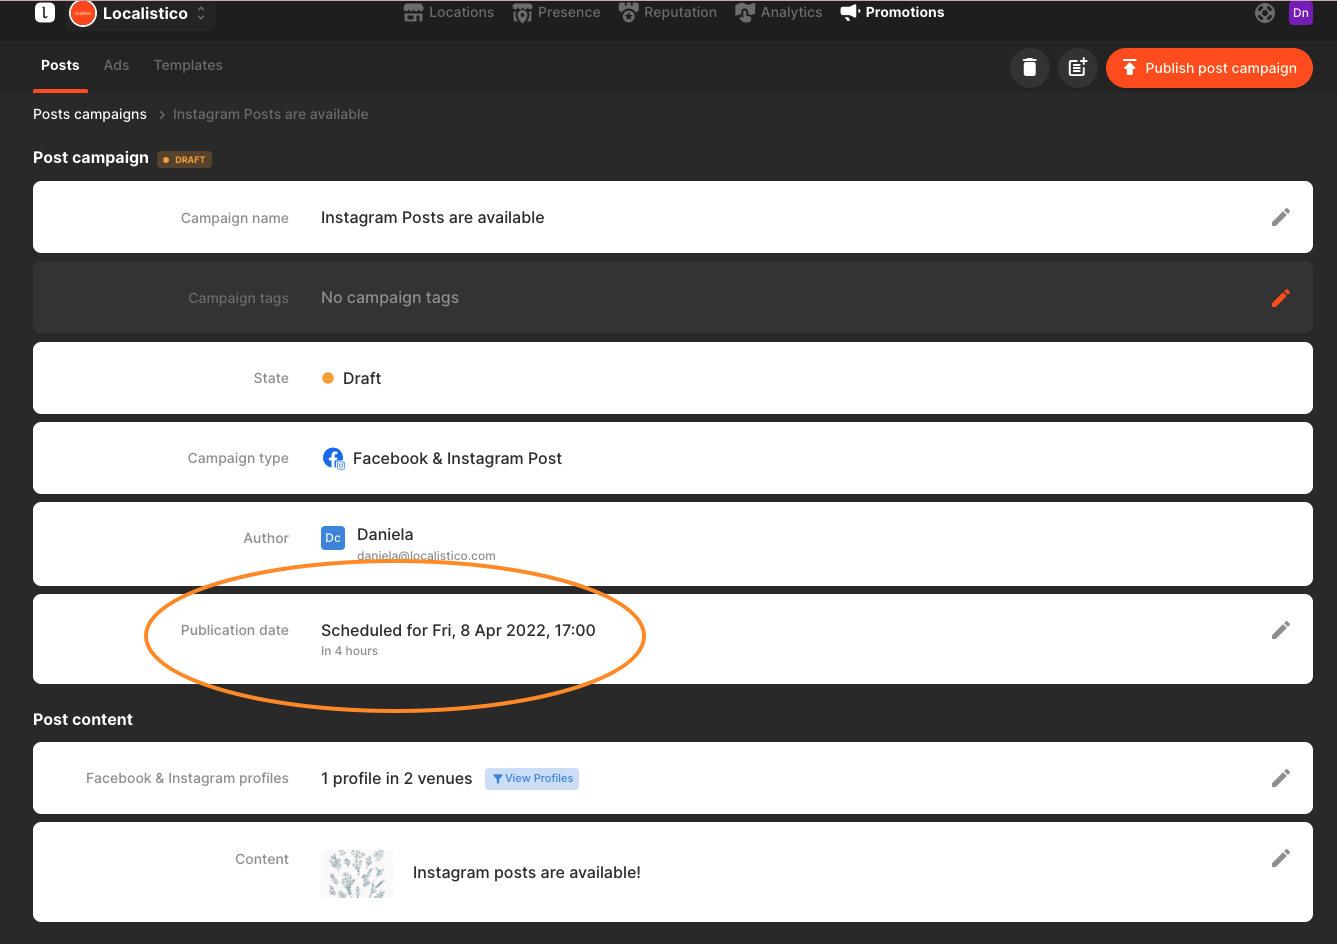Click the Post content section heading

[83, 719]
